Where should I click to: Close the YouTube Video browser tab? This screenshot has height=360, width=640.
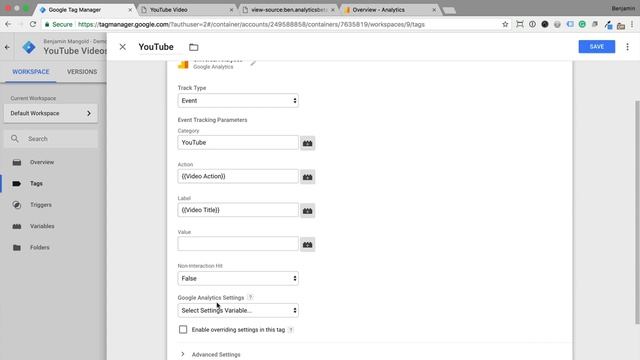[231, 10]
